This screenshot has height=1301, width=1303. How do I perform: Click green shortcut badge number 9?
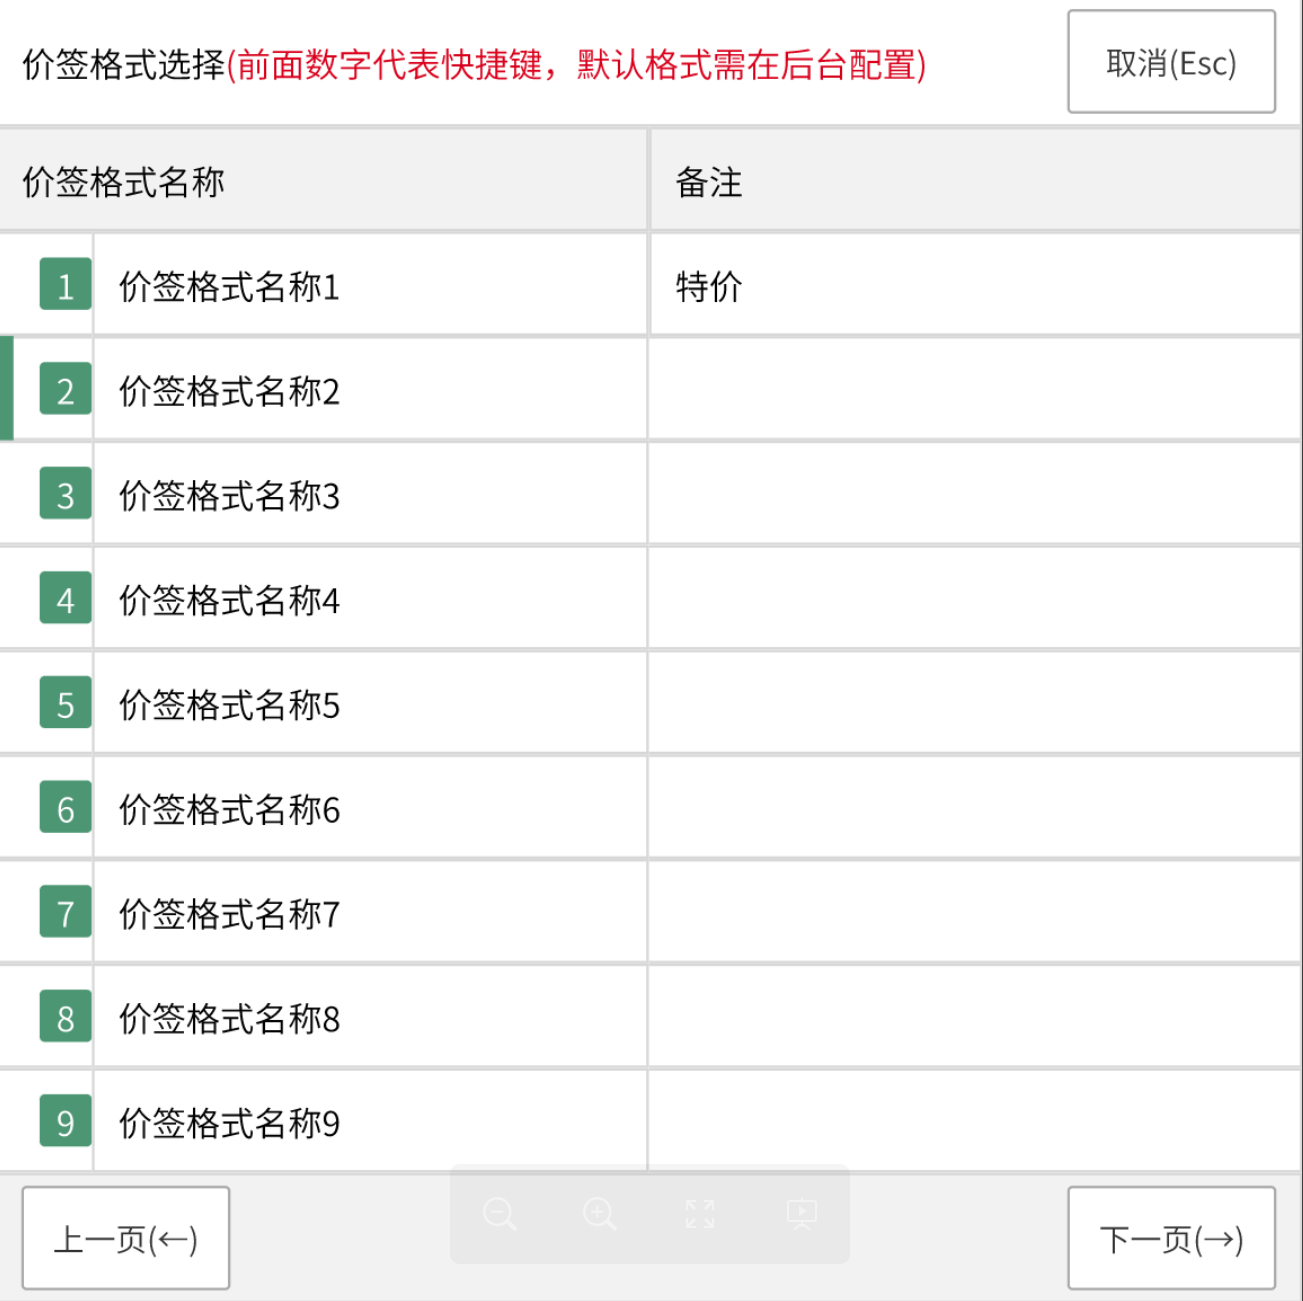tap(66, 1121)
